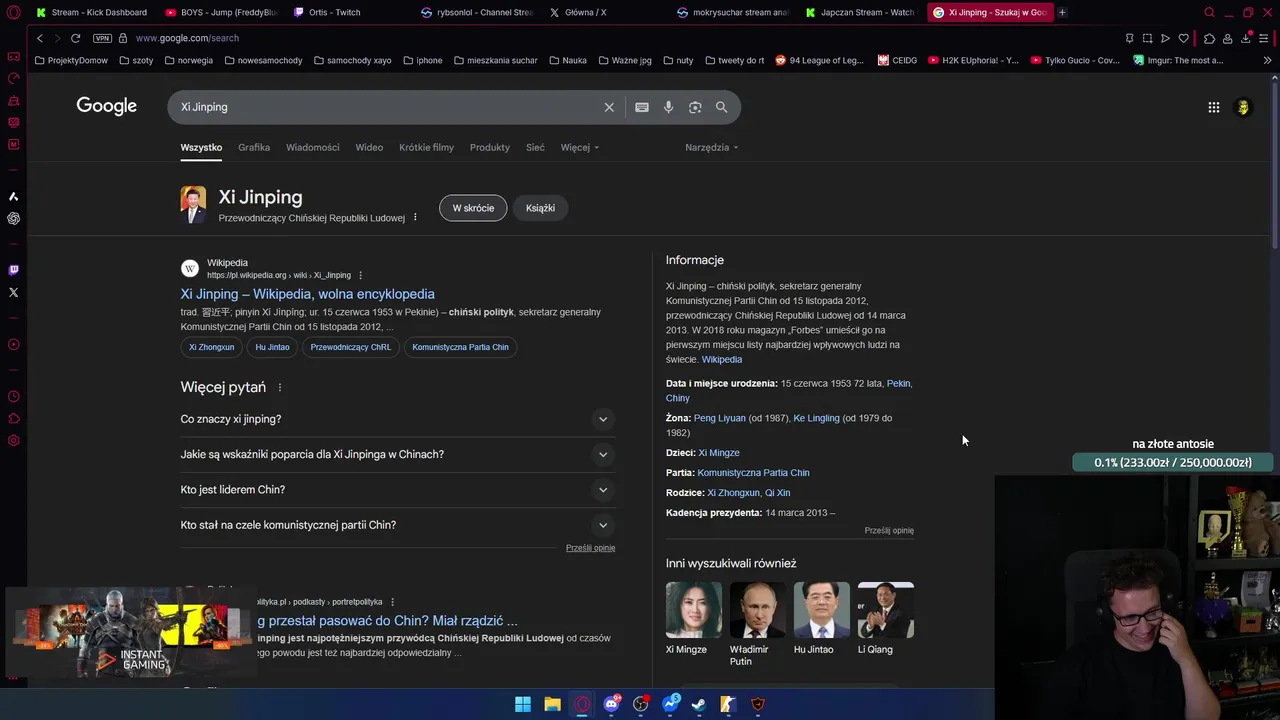Clear the search box with the X icon

[609, 107]
